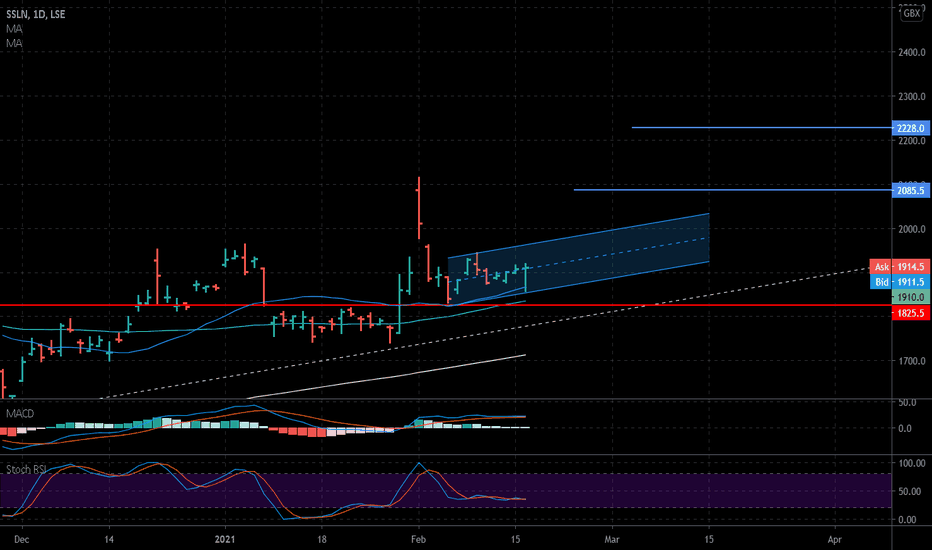Click the GBX currency badge
Image resolution: width=932 pixels, height=550 pixels.
(912, 13)
